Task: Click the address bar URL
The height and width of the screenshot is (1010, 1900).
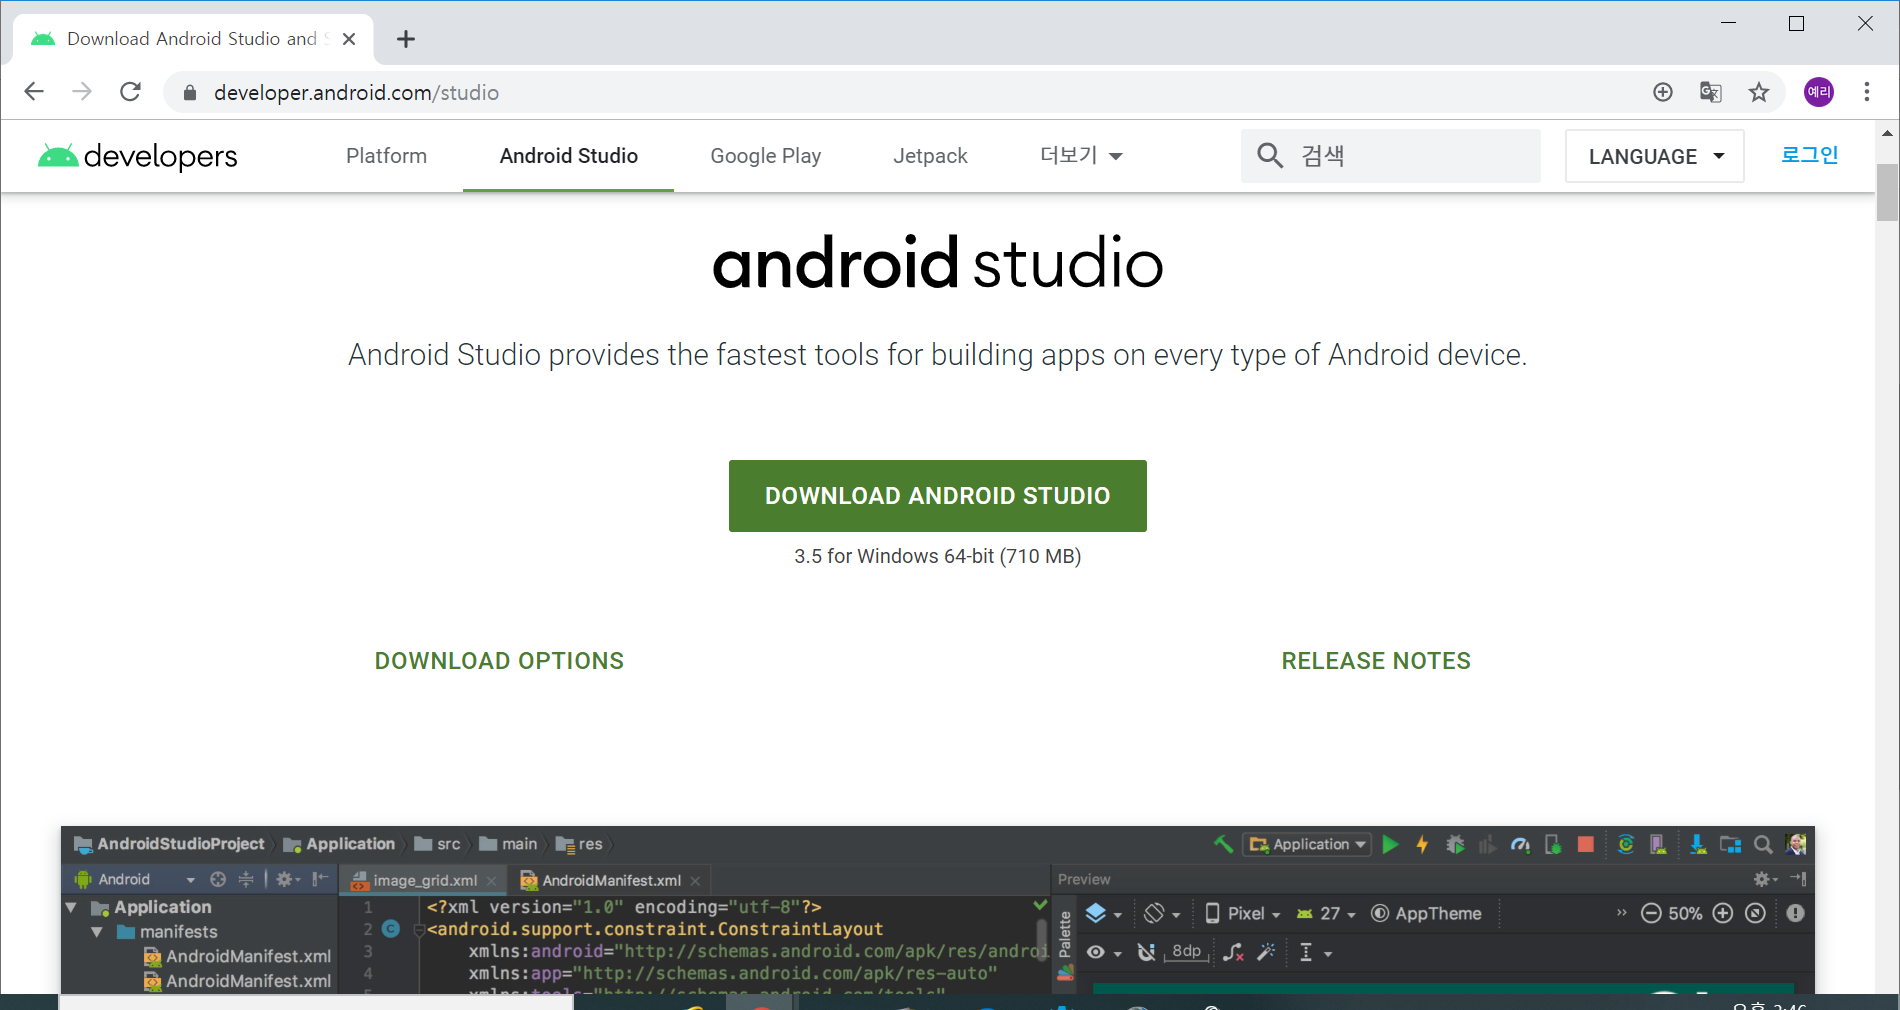Action: [x=356, y=93]
